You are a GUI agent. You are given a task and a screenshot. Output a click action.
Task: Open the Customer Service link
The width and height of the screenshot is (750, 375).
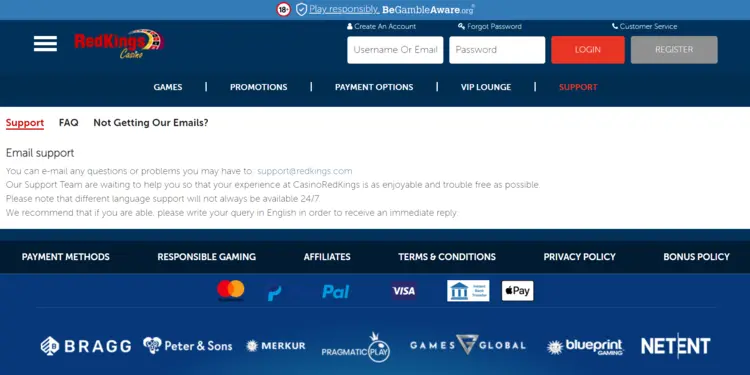pos(645,26)
